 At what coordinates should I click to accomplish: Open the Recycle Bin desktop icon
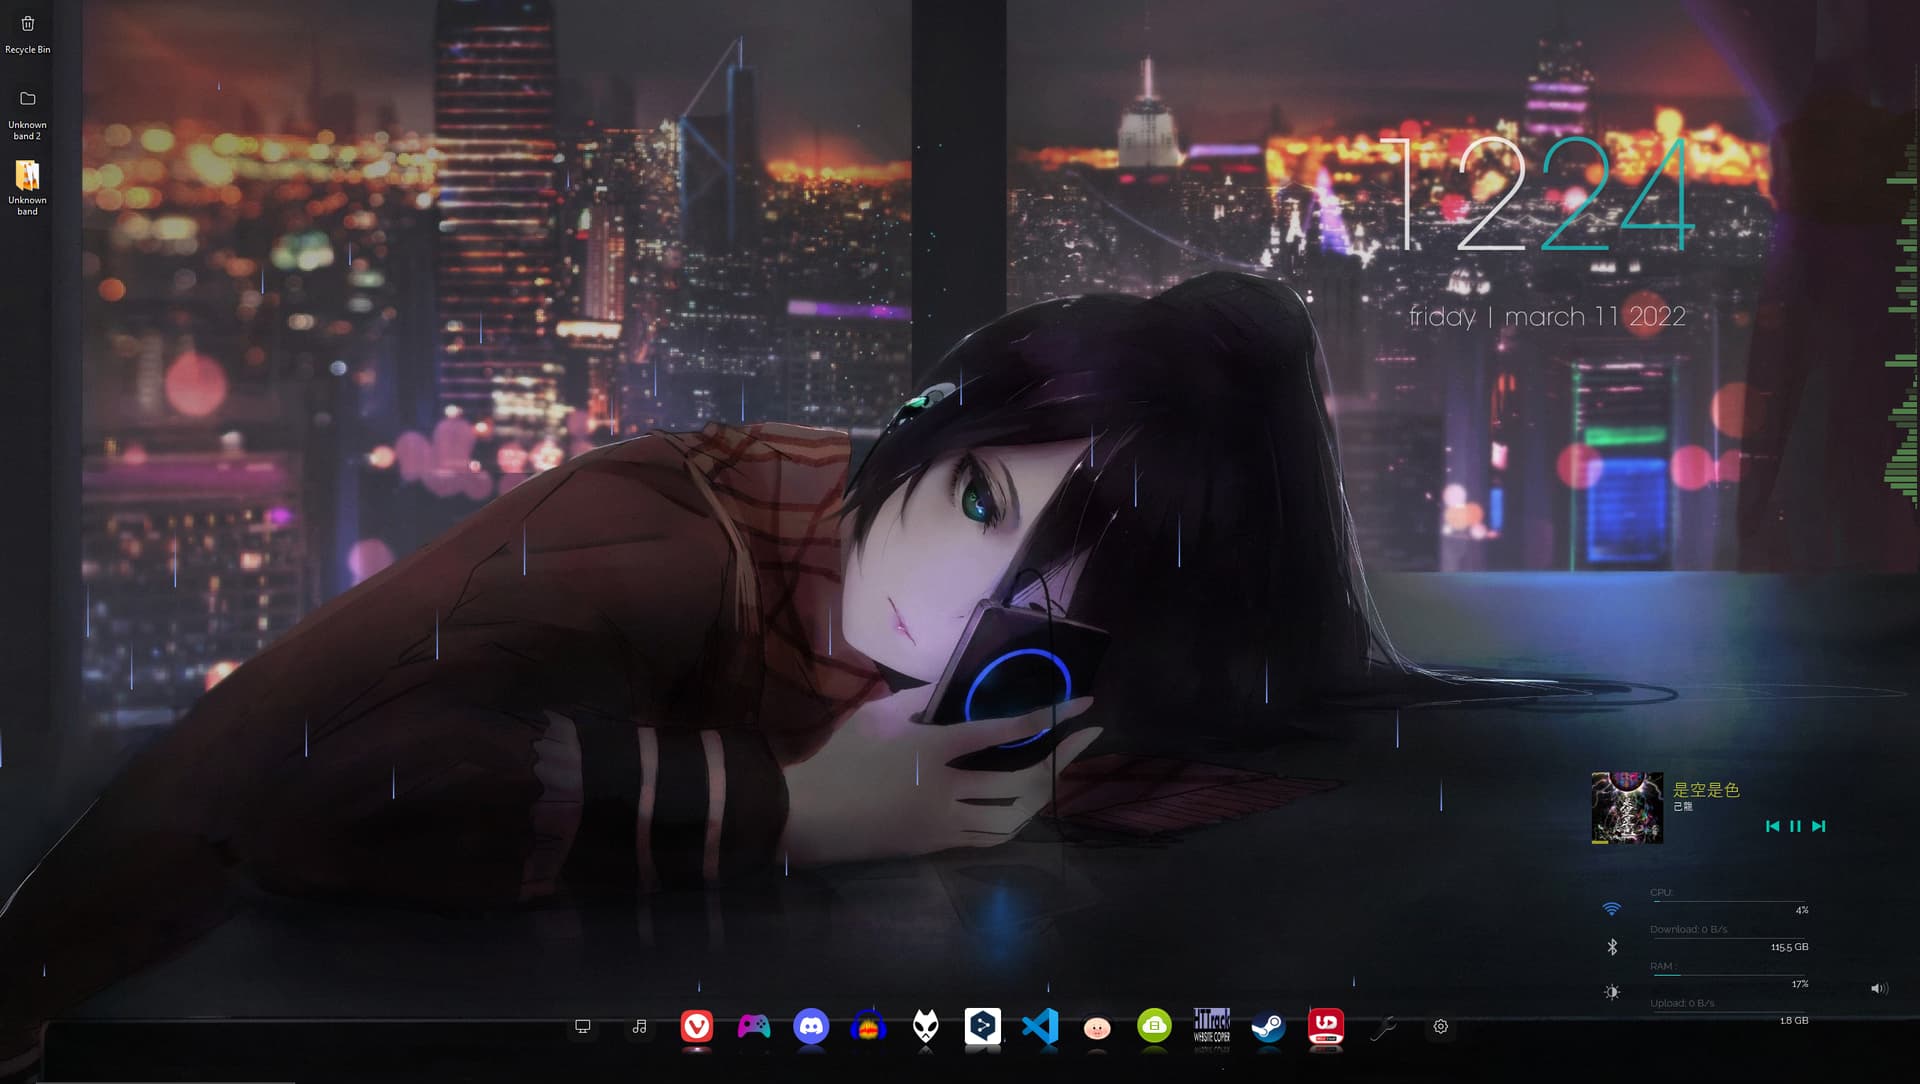pyautogui.click(x=28, y=35)
